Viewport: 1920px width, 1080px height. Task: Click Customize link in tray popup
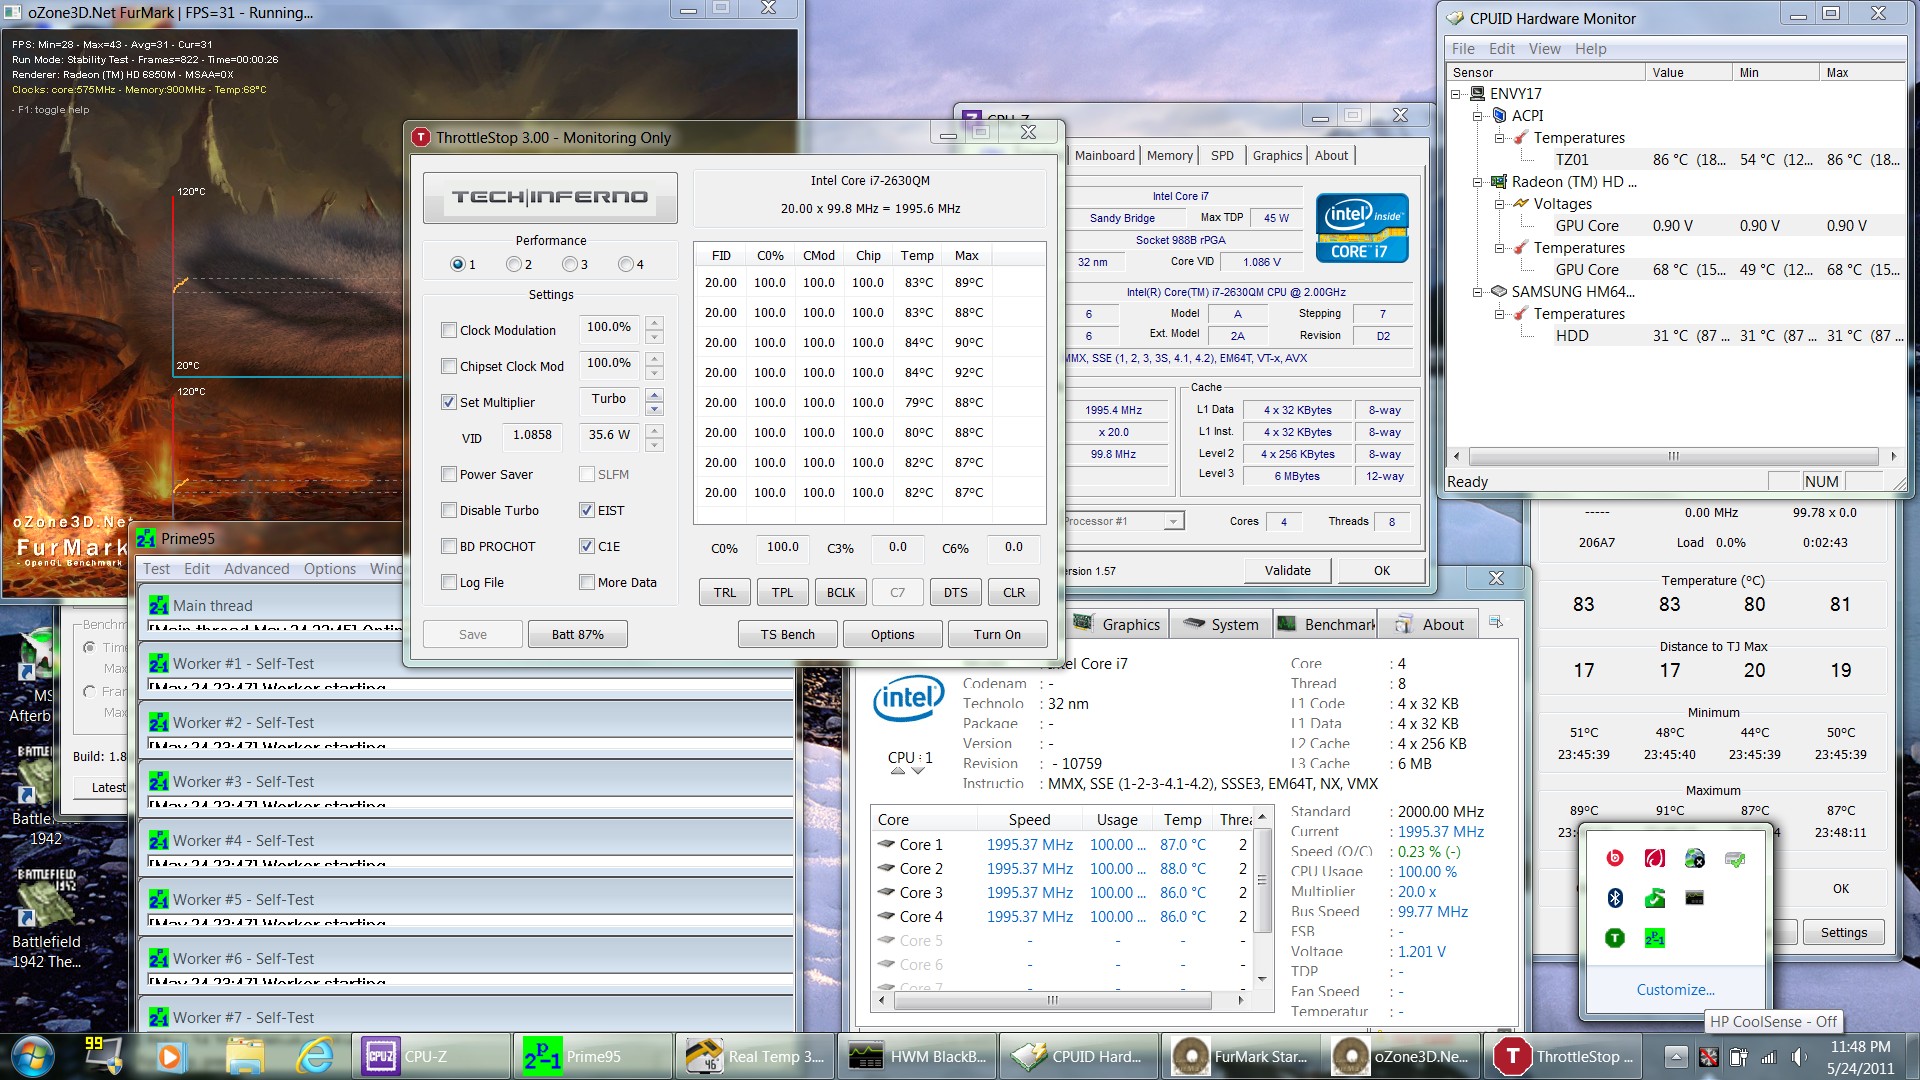click(1675, 989)
